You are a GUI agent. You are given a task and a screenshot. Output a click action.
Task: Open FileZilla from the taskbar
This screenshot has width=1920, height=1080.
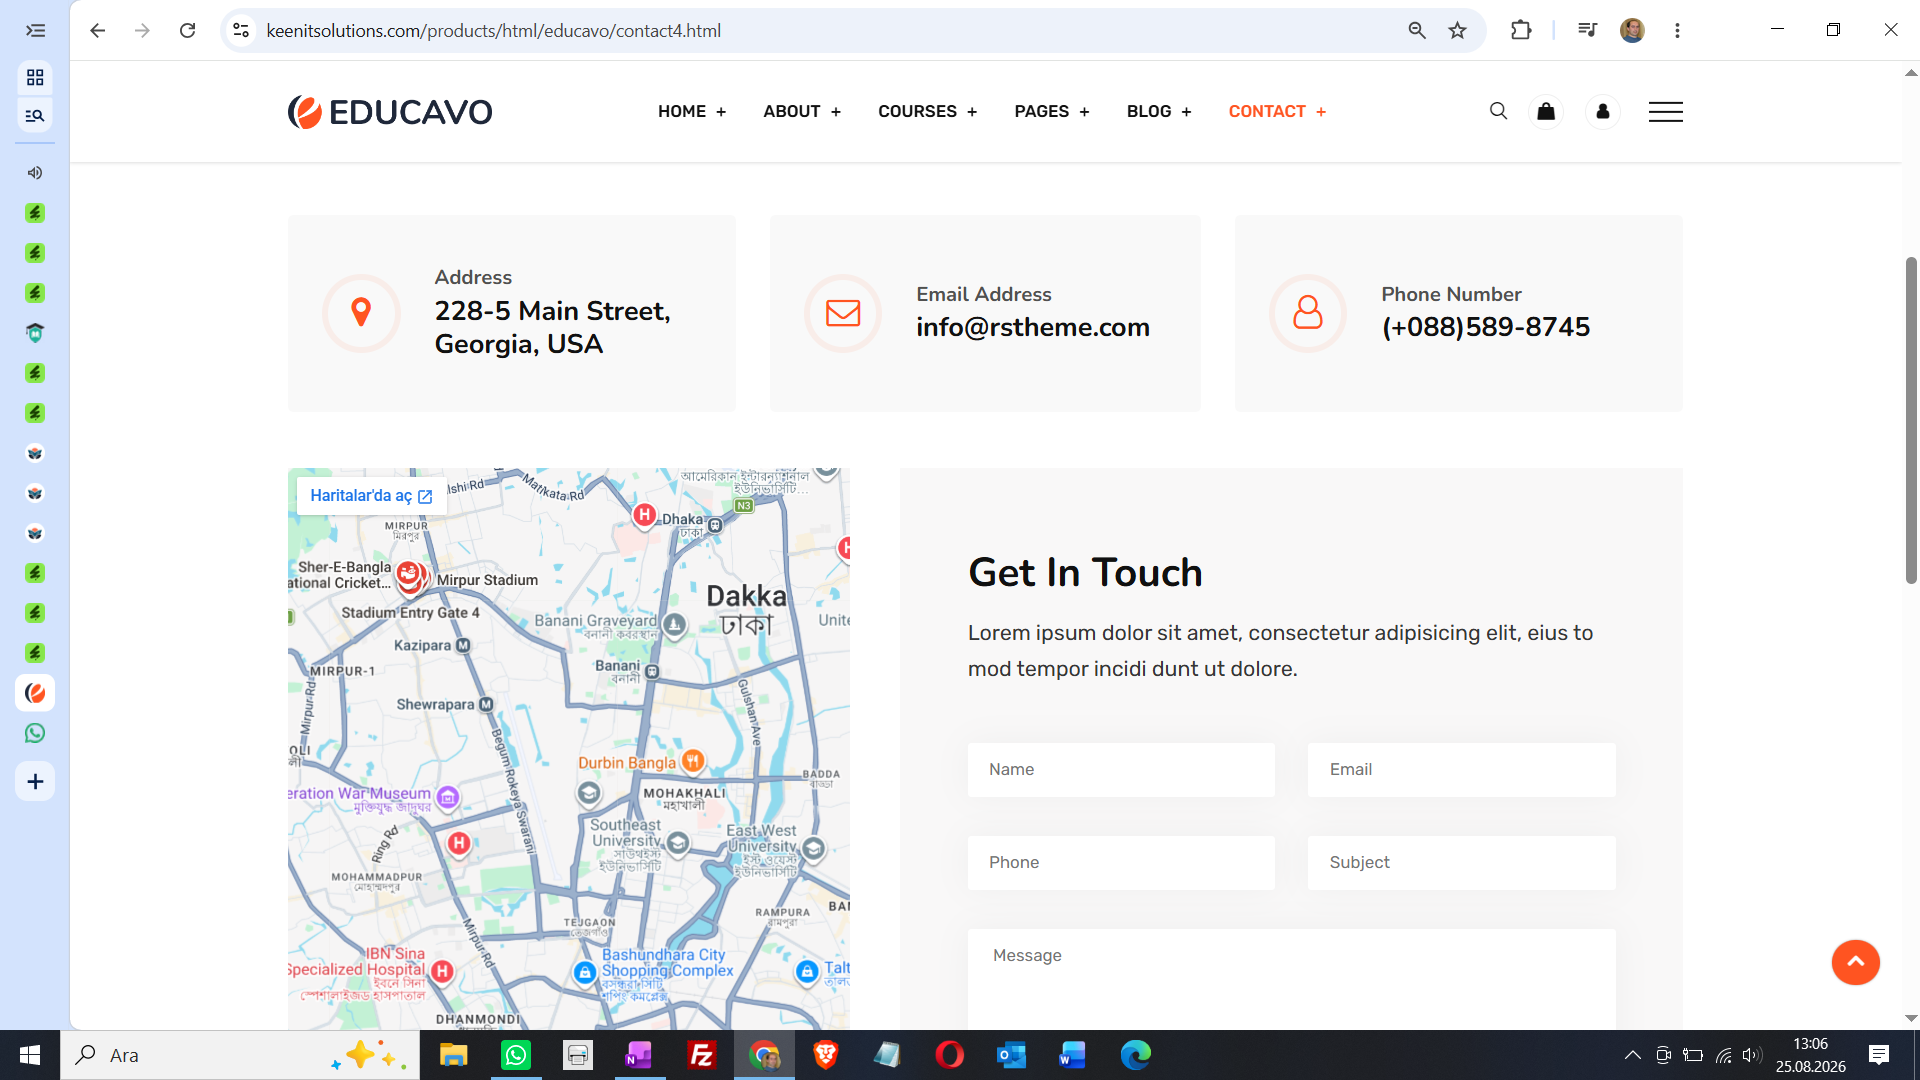(x=702, y=1055)
